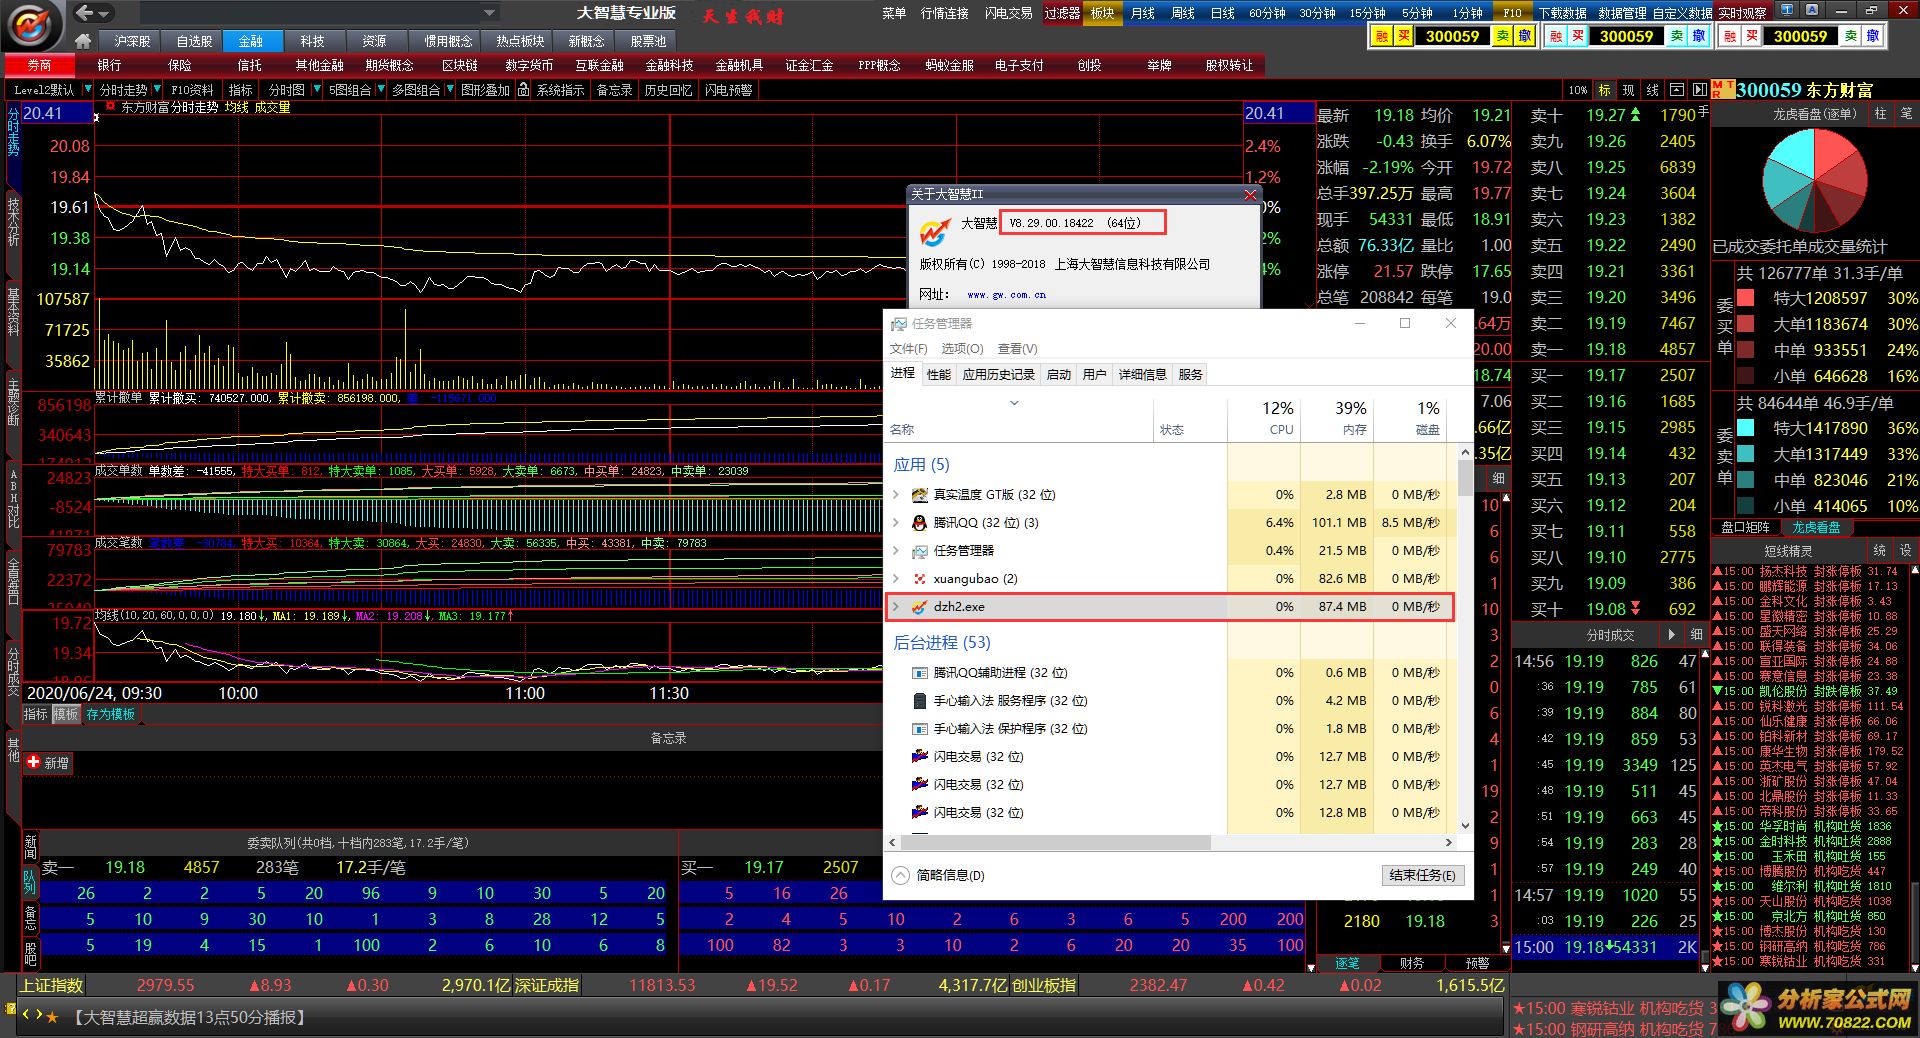Image resolution: width=1920 pixels, height=1038 pixels.
Task: Open the address bar dropdown arrow
Action: pyautogui.click(x=489, y=13)
